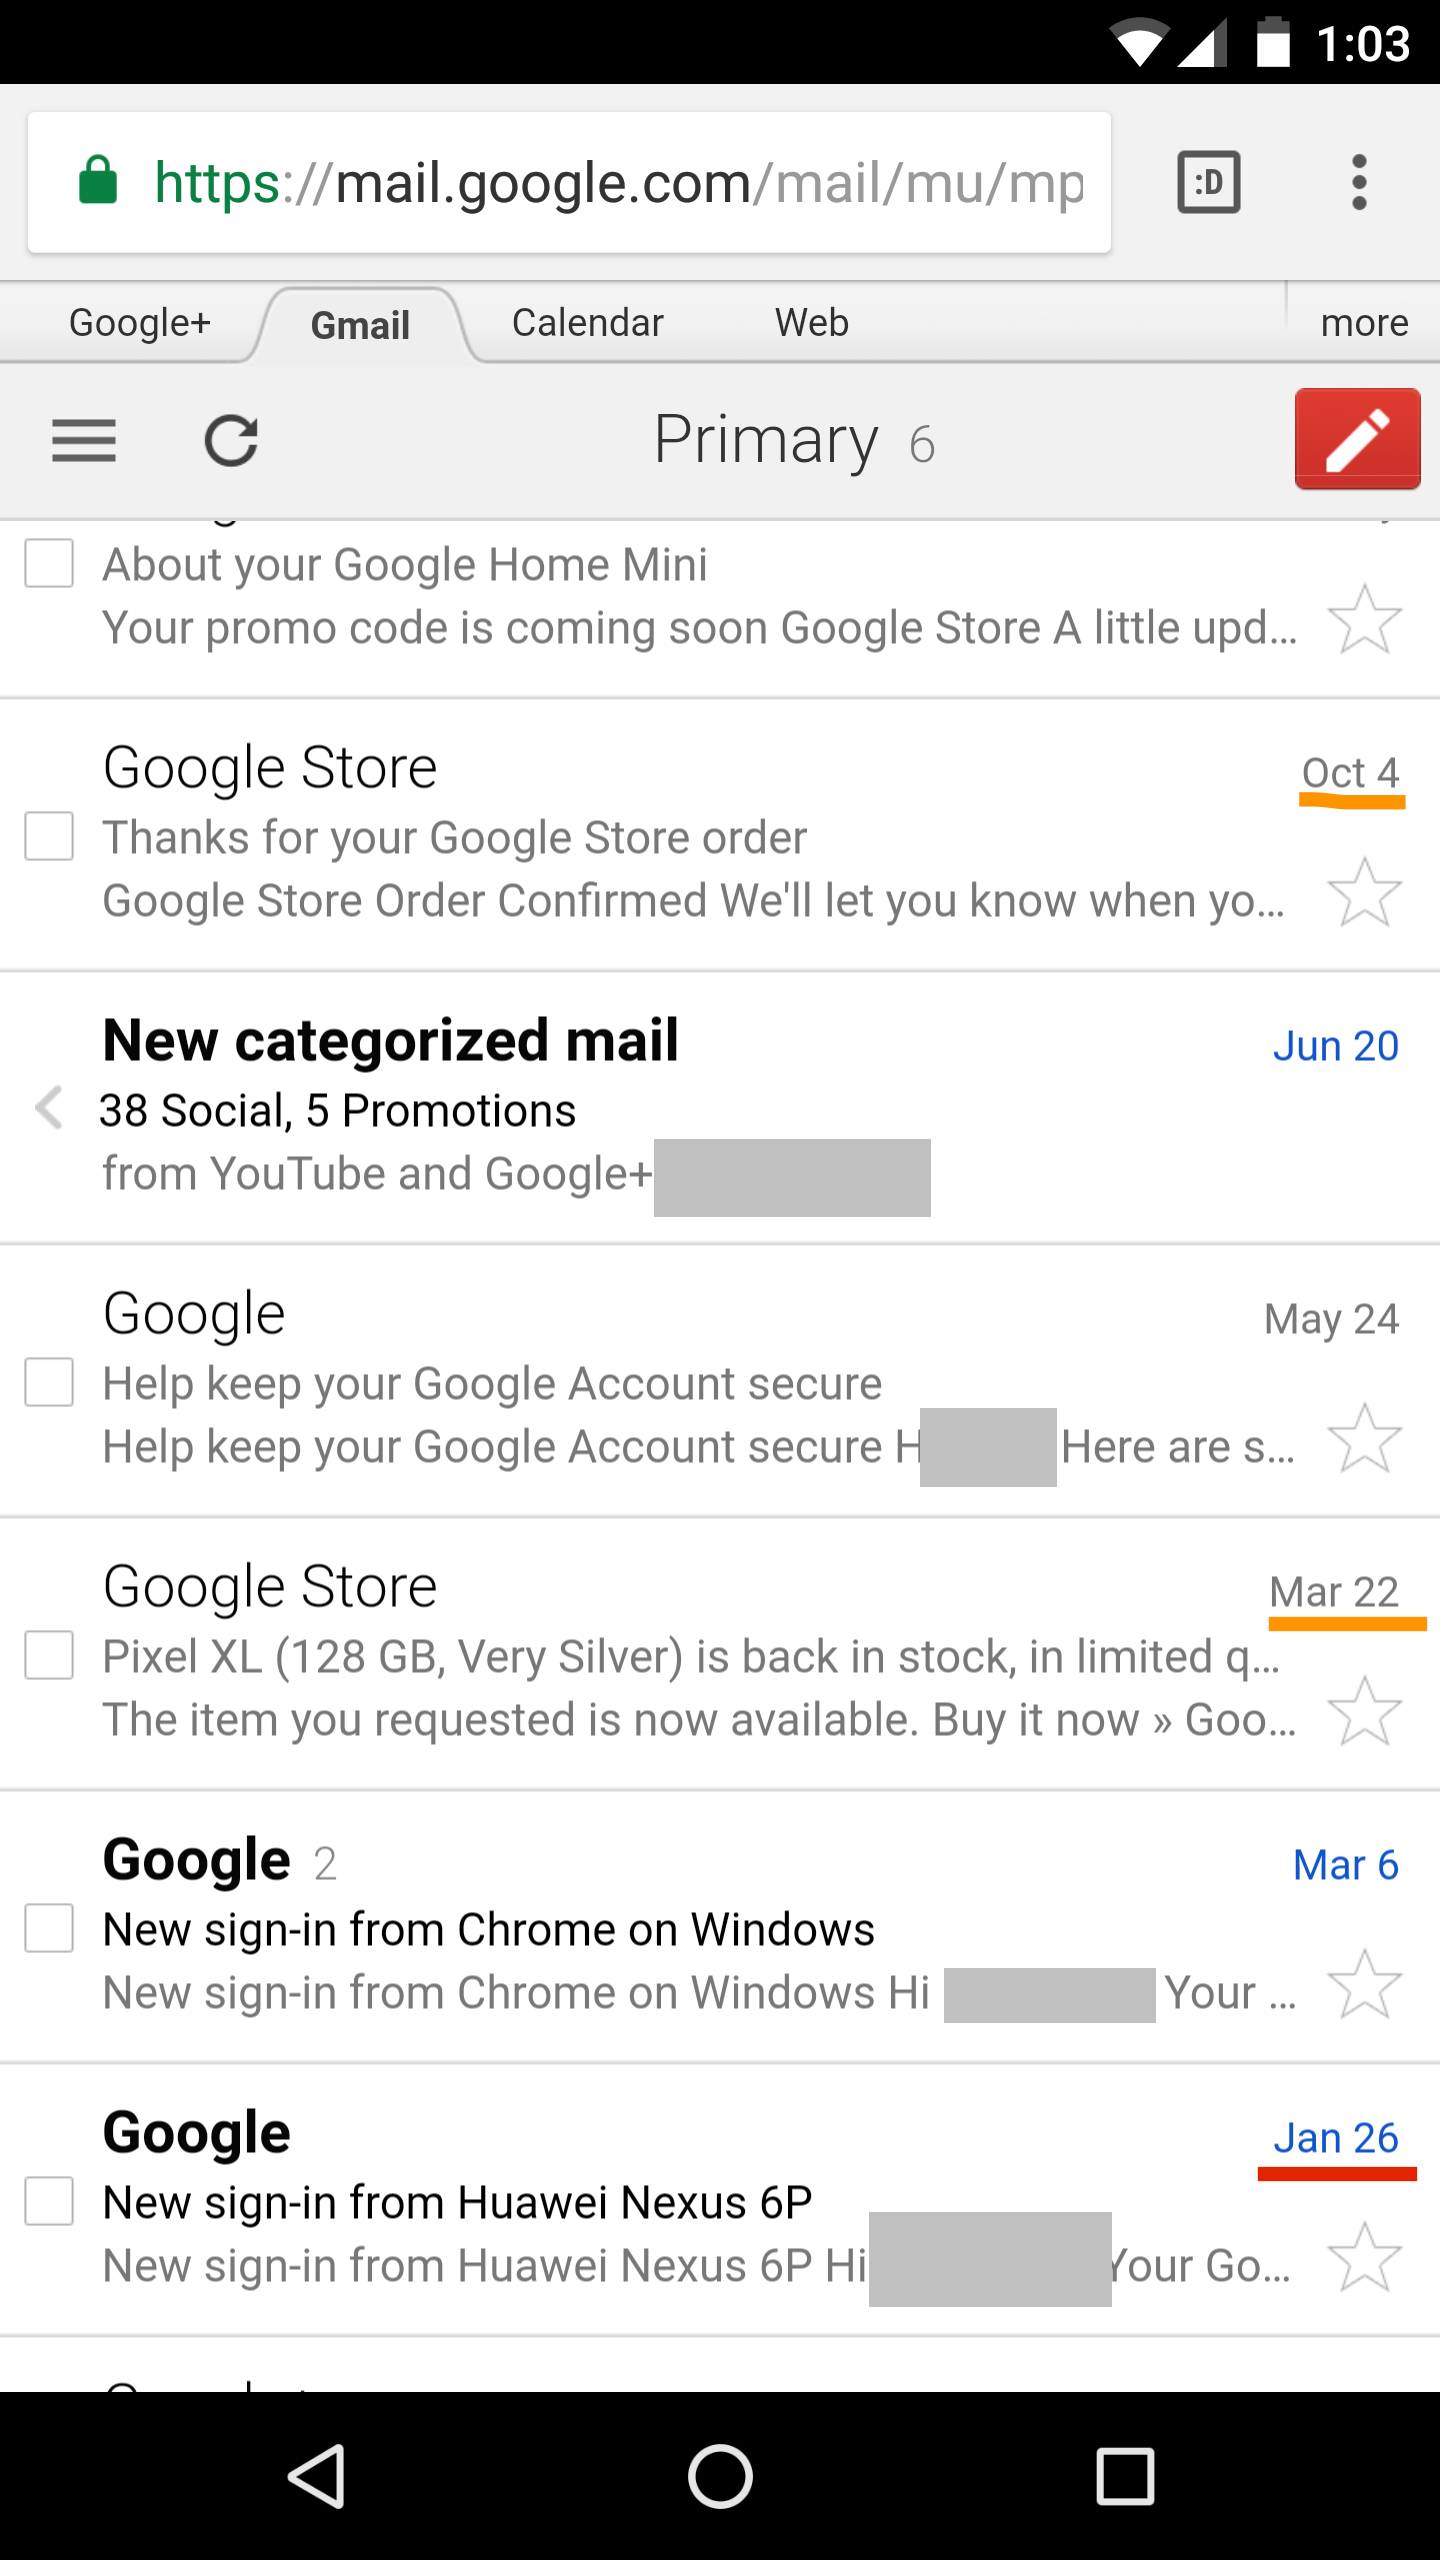
Task: Tap the mail.google.com address bar
Action: pyautogui.click(x=569, y=182)
